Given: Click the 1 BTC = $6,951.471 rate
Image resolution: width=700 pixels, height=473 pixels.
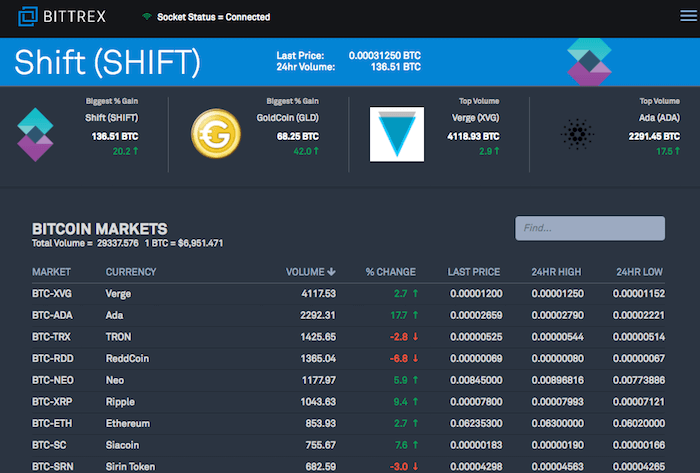Looking at the screenshot, I should 183,243.
